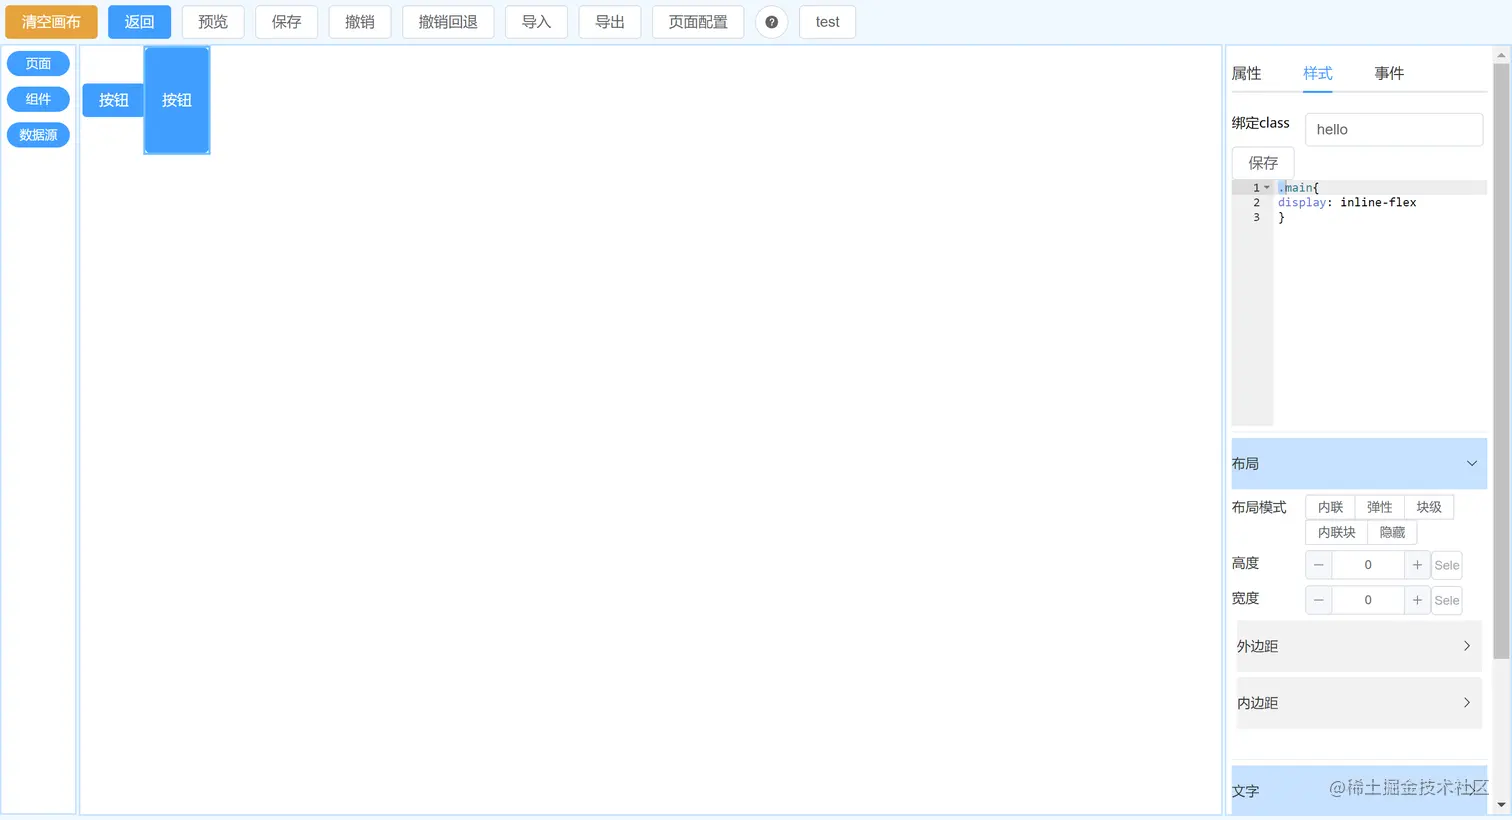
Task: Select the 页面 sidebar item
Action: click(x=38, y=63)
